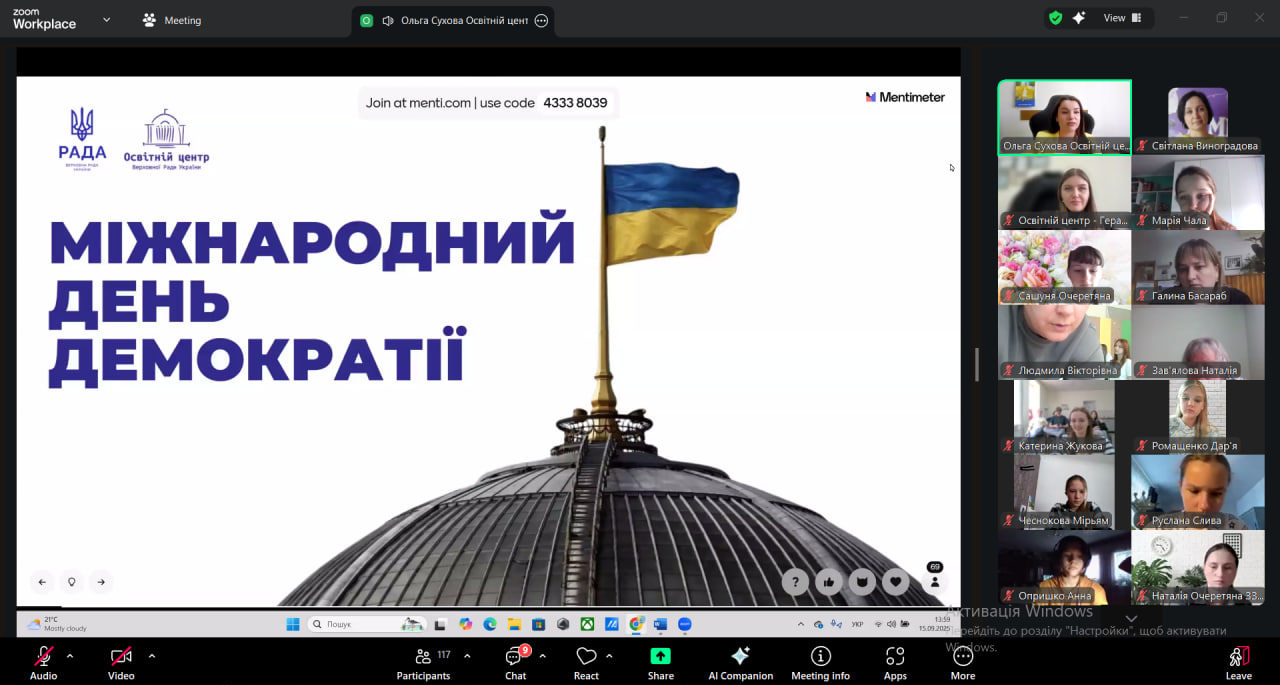1280x685 pixels.
Task: Click the React heart icon
Action: (586, 657)
